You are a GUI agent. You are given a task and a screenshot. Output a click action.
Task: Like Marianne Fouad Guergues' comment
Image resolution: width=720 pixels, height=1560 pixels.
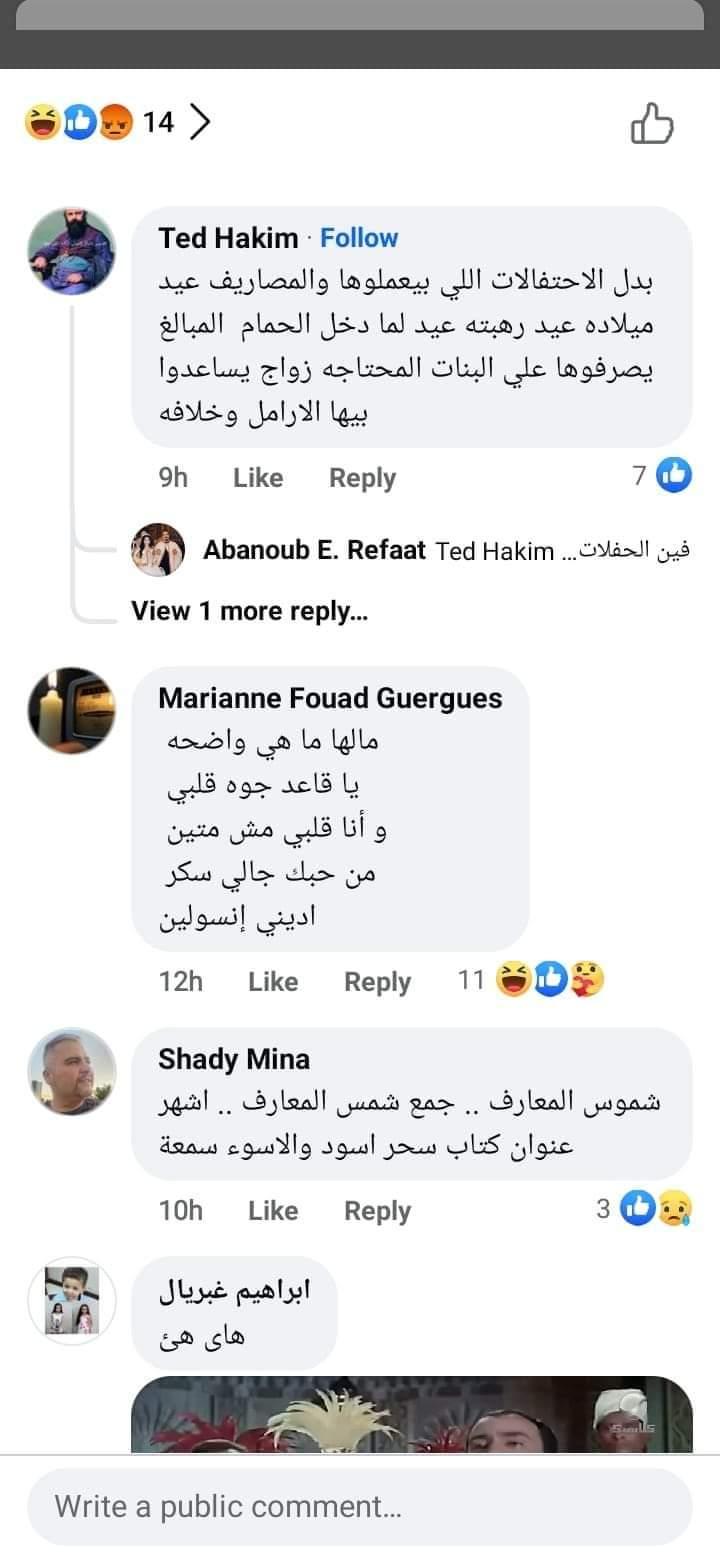[x=273, y=982]
